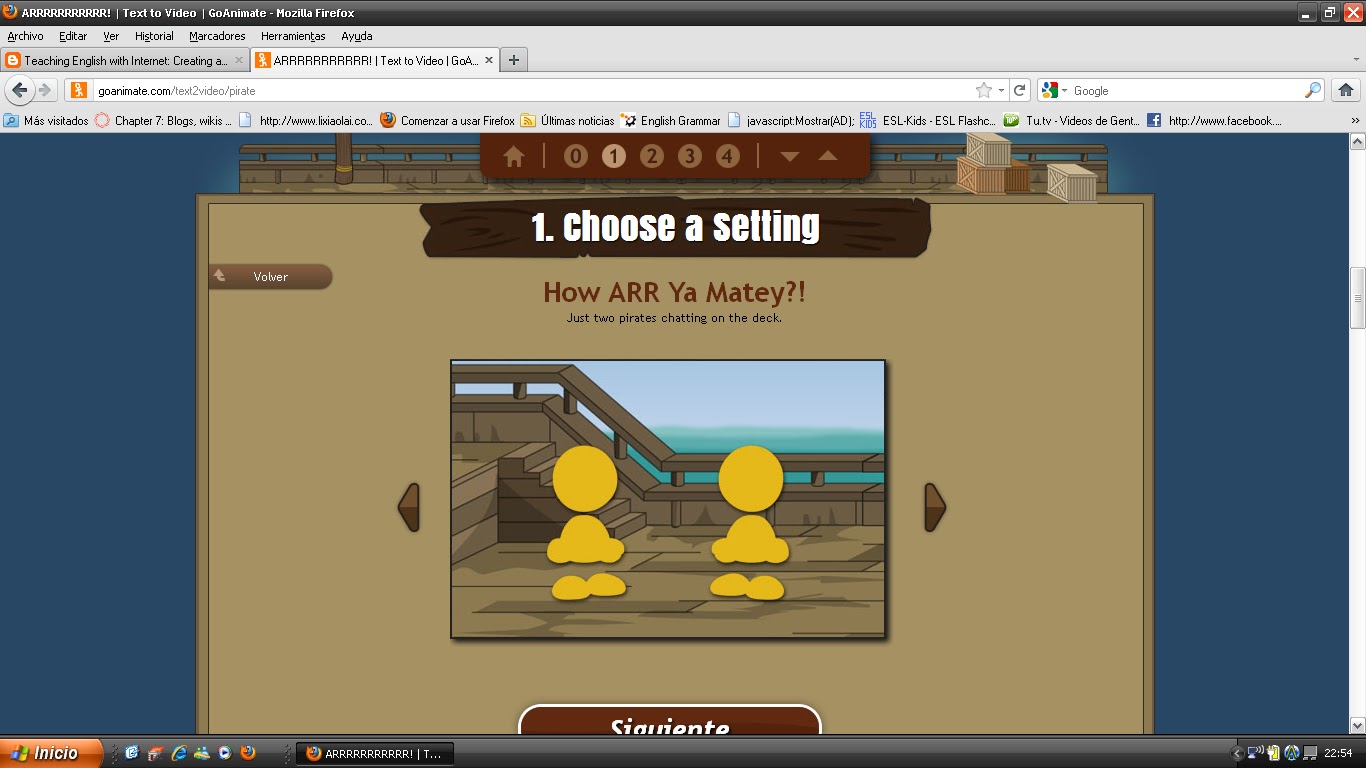Reload the page
The height and width of the screenshot is (768, 1366).
[1020, 90]
